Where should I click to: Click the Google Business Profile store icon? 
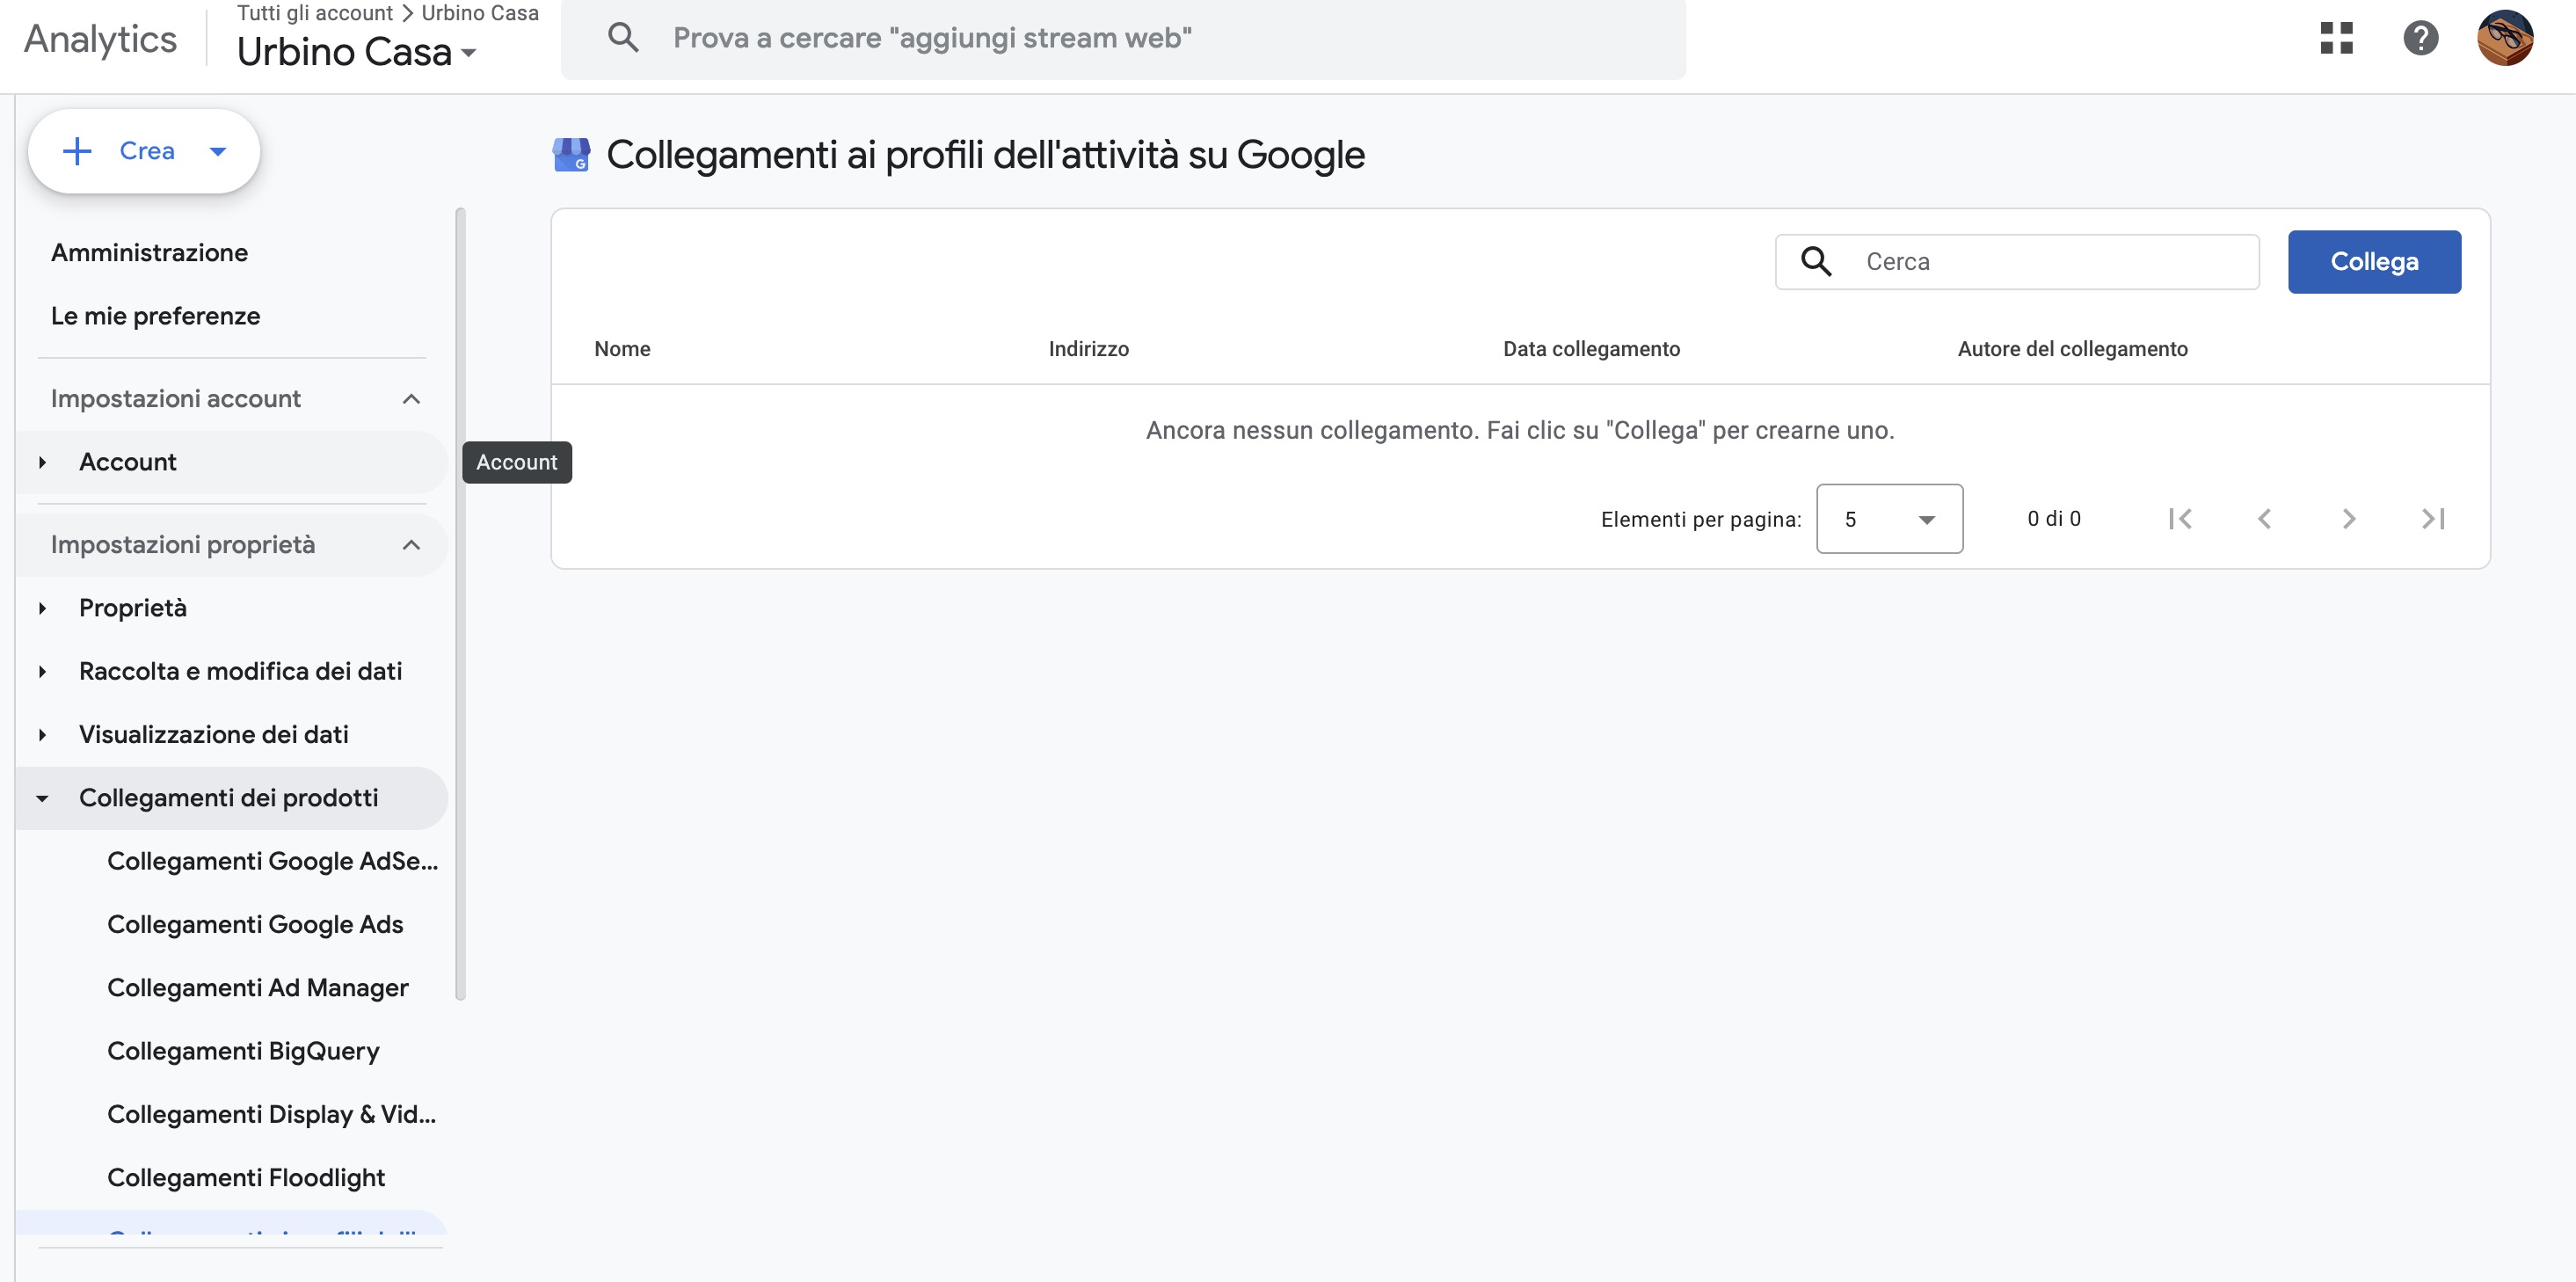click(x=571, y=155)
